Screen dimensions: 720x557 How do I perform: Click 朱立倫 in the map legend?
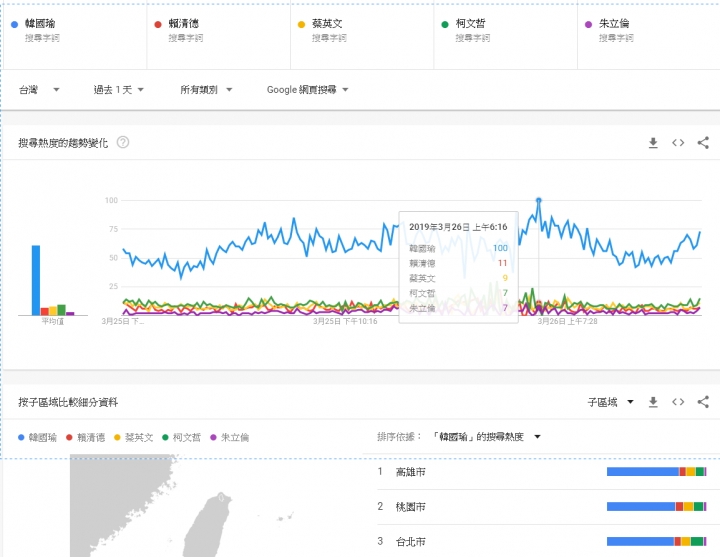[230, 437]
